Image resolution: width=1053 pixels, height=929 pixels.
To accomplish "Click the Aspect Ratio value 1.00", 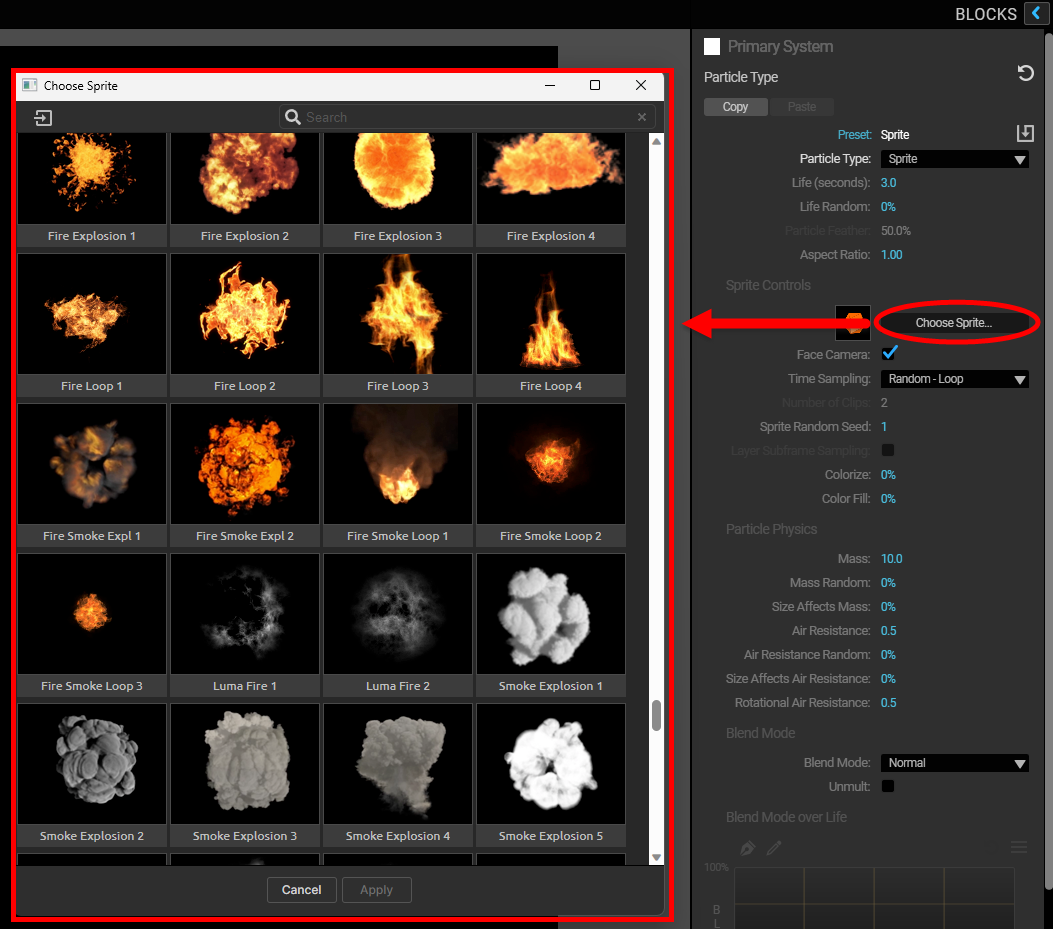I will [891, 255].
